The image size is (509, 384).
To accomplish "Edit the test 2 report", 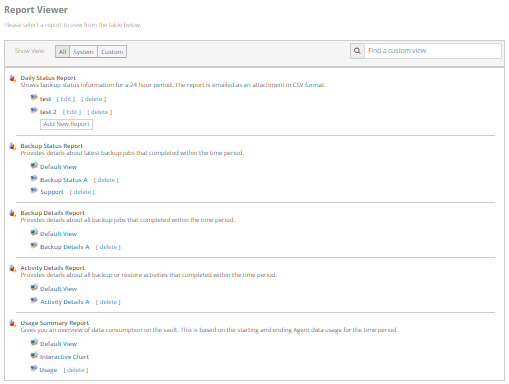I will pos(72,112).
